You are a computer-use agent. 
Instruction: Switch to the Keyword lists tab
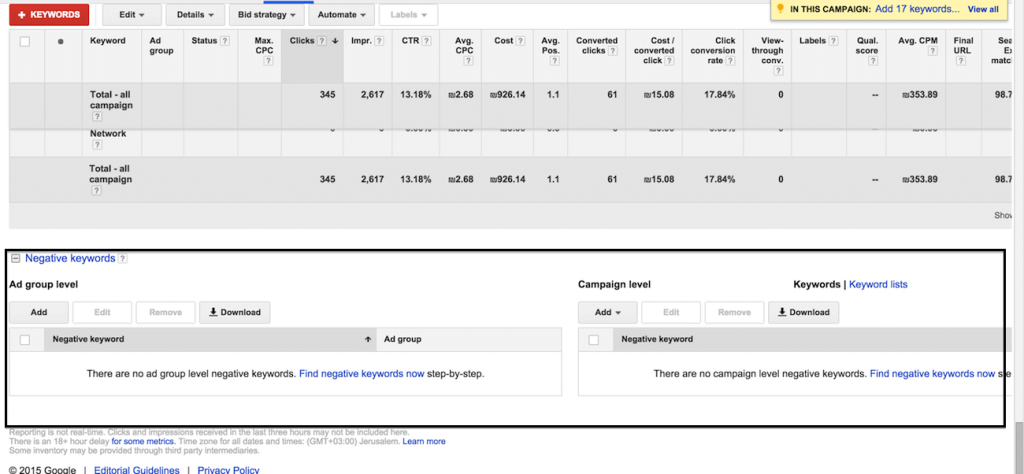point(878,284)
